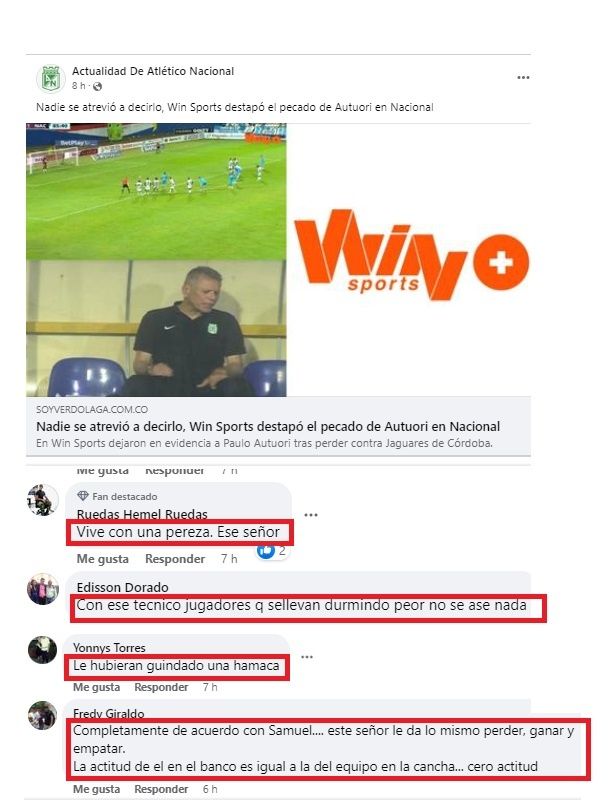Open Edisson Dorado profile avatar

click(43, 589)
